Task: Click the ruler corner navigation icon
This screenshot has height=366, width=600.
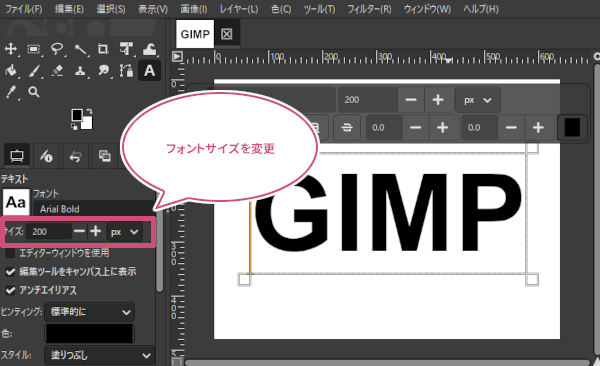Action: [177, 56]
